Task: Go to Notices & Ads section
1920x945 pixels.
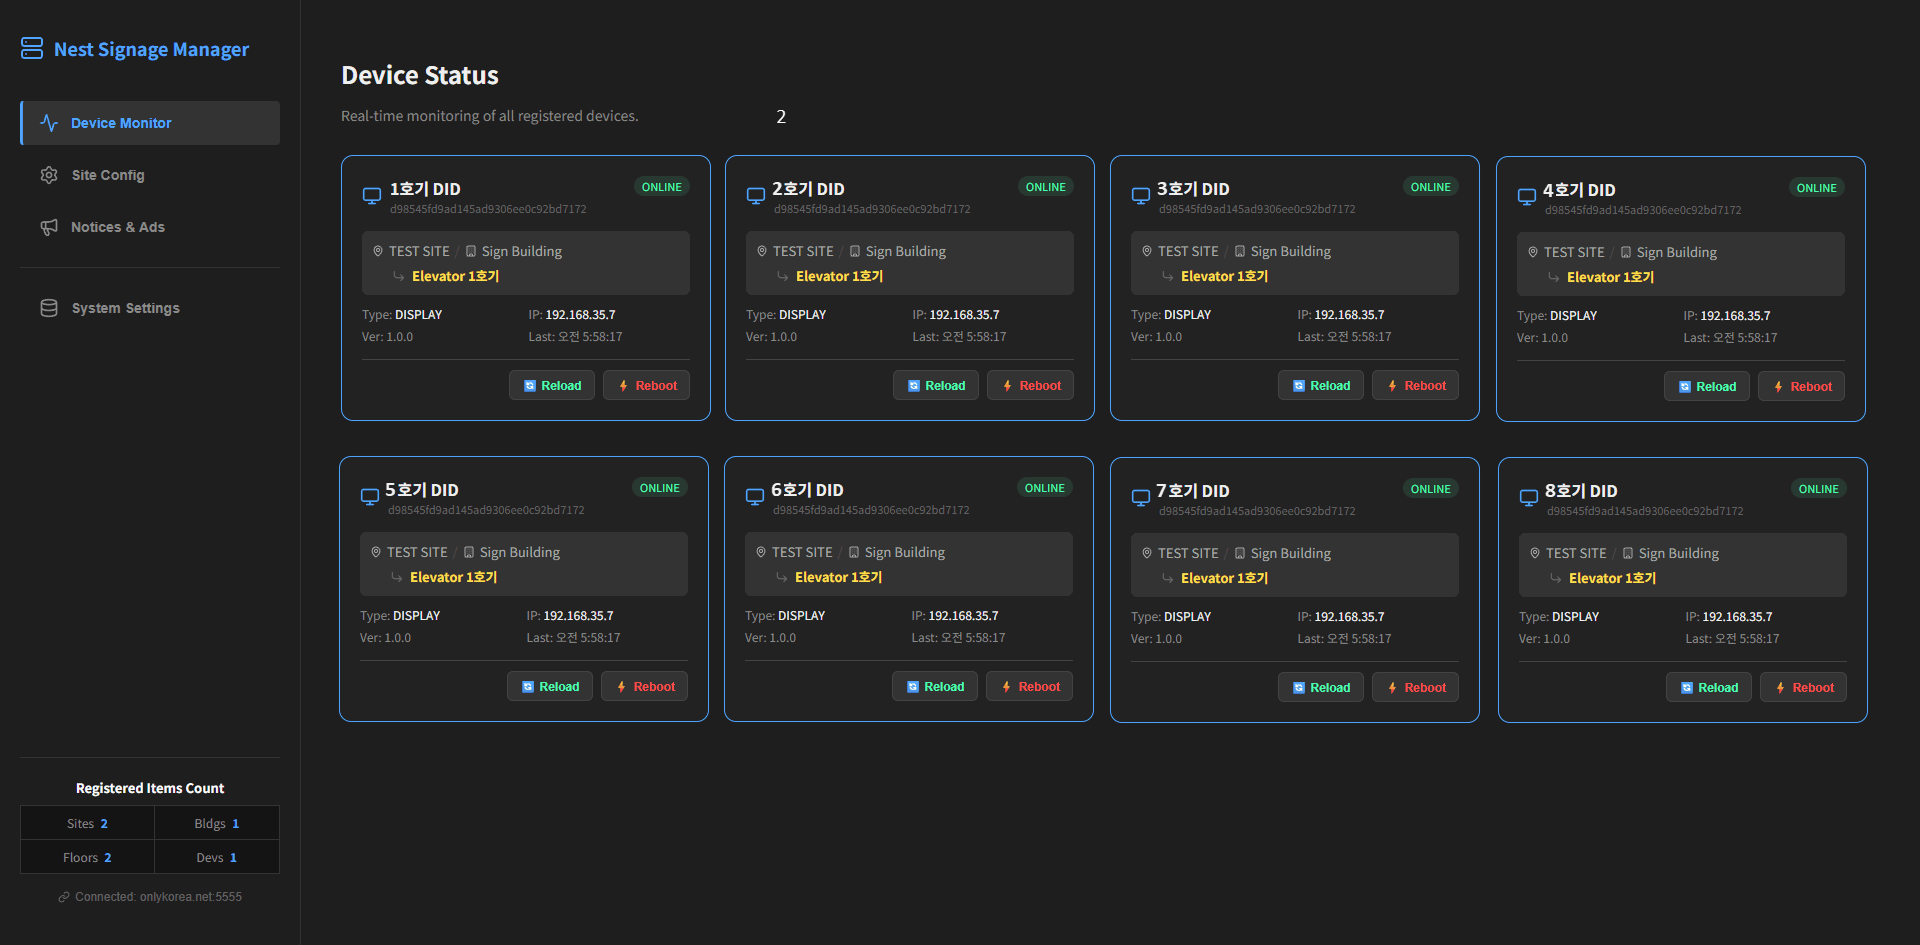Action: point(117,227)
